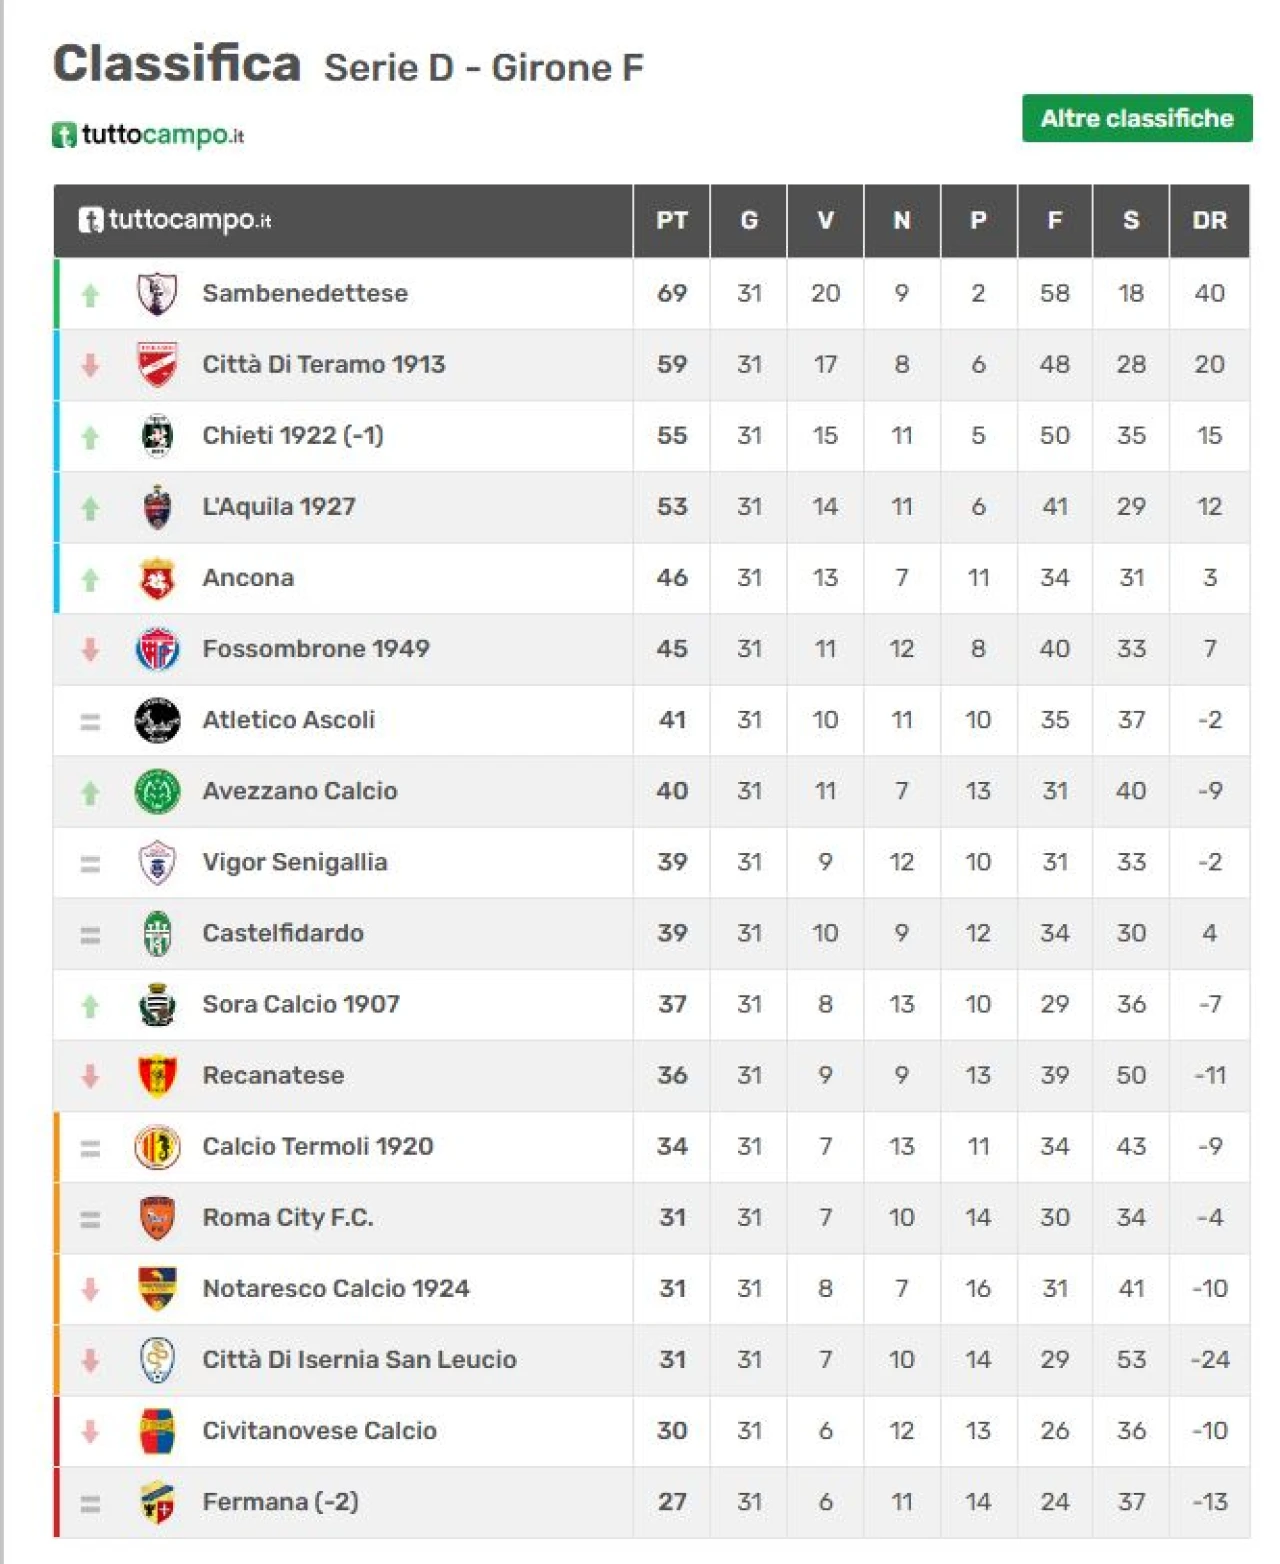
Task: Open the L'Aquila 1927 team link
Action: pos(279,507)
